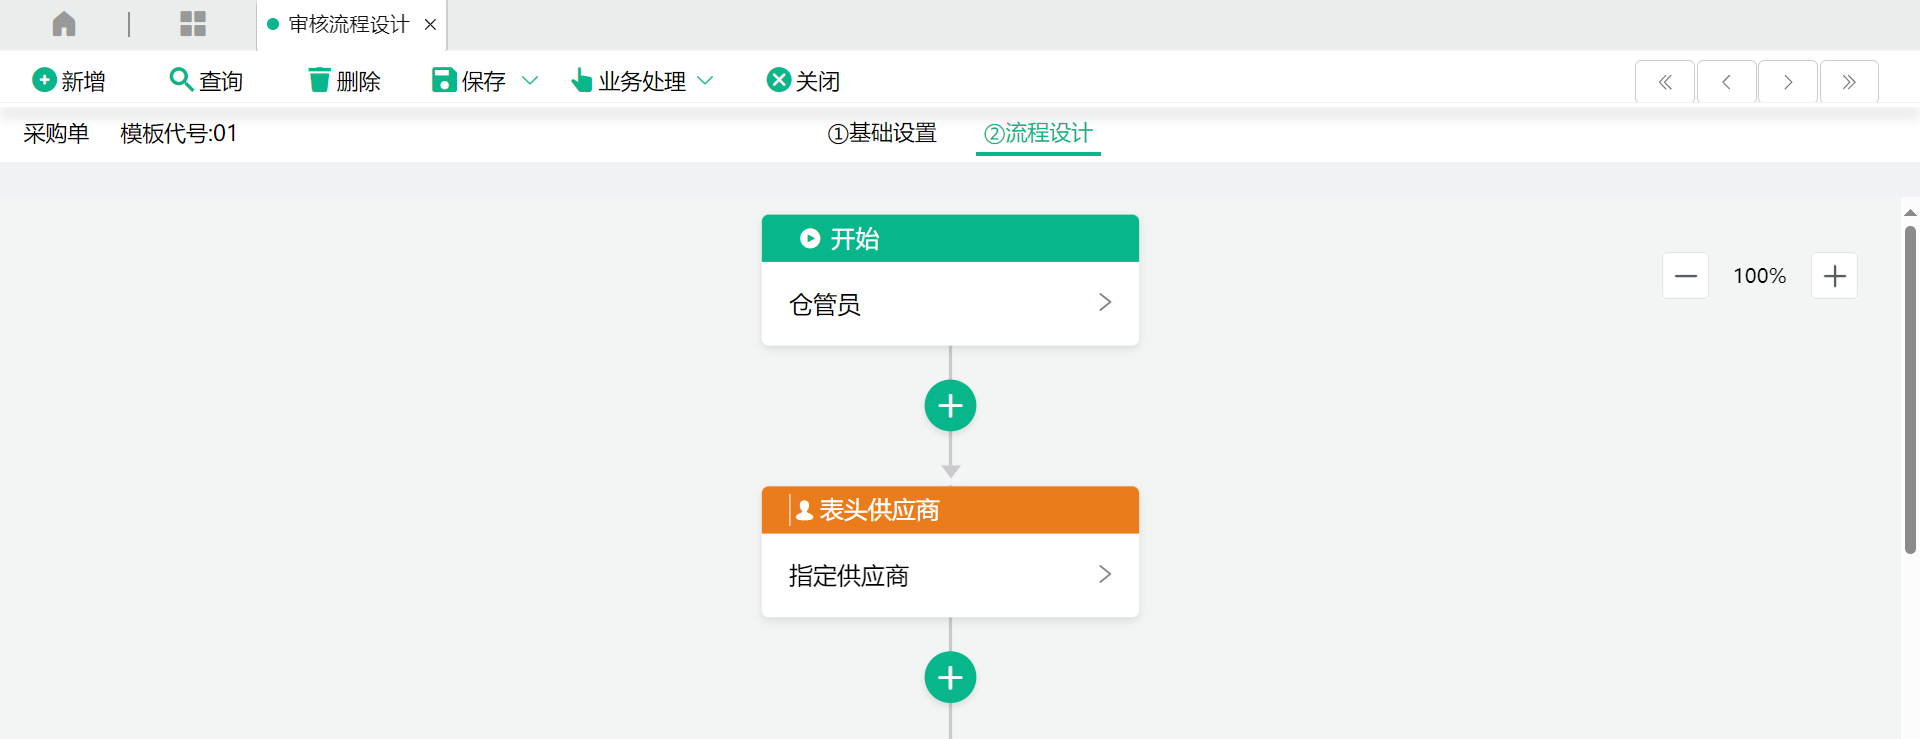The height and width of the screenshot is (739, 1920).
Task: Select the ②流程设计 tab
Action: point(1038,134)
